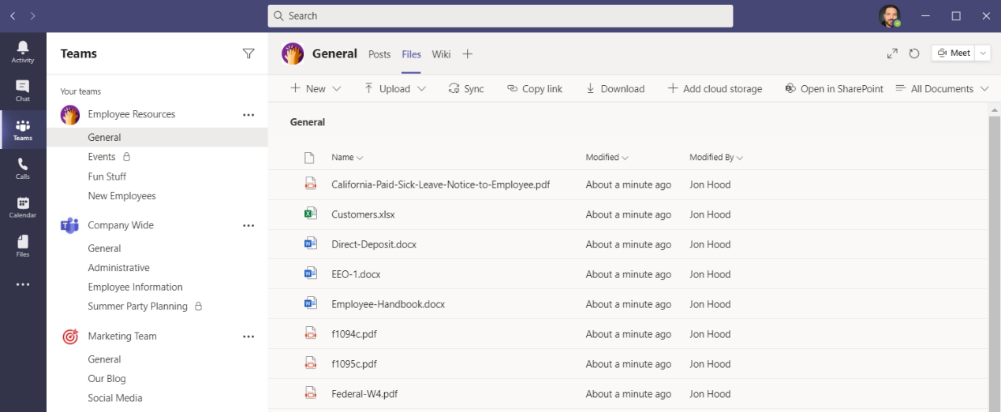
Task: Click the file type column header icon
Action: [310, 157]
